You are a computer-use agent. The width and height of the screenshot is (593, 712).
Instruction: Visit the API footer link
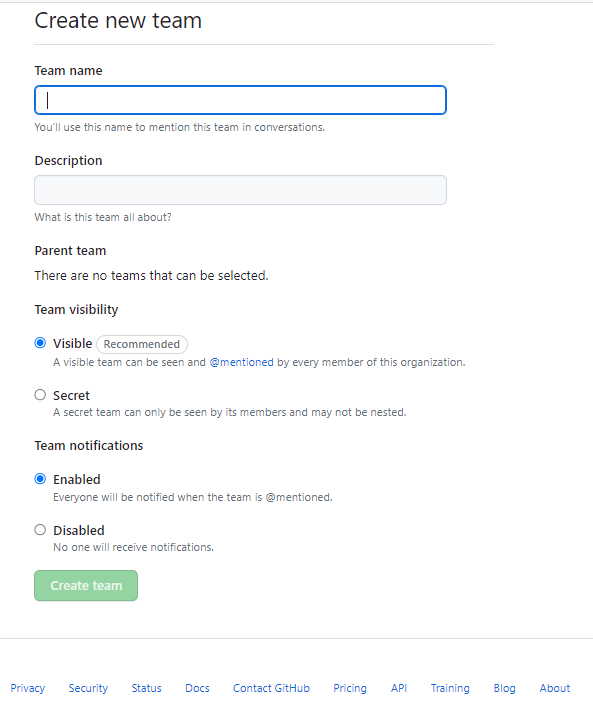(x=399, y=688)
